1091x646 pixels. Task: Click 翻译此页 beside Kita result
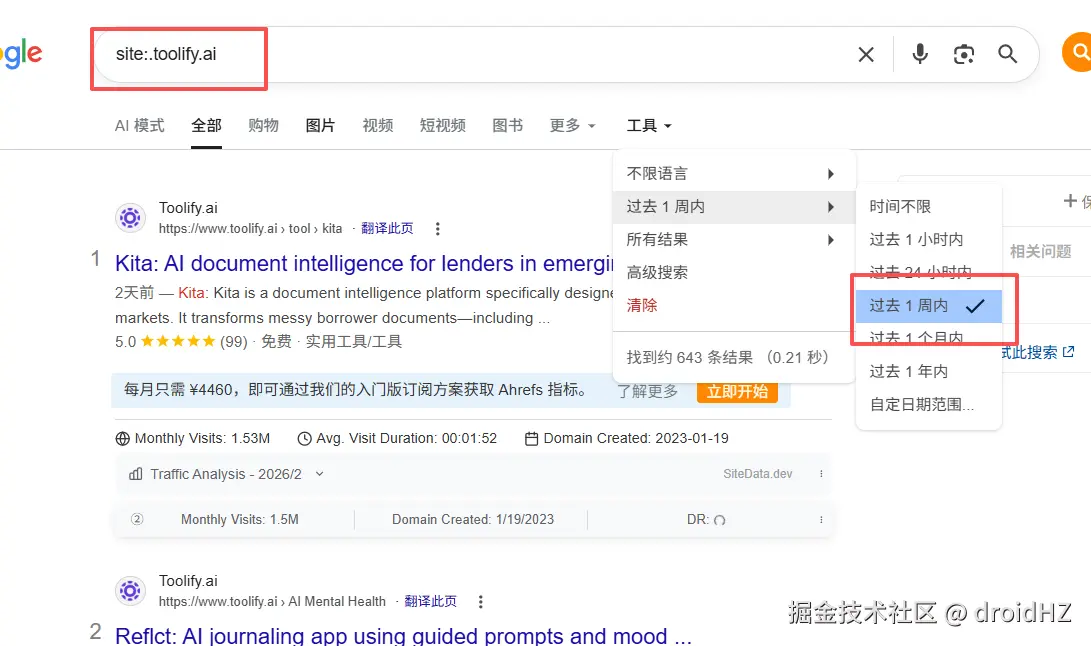tap(387, 228)
